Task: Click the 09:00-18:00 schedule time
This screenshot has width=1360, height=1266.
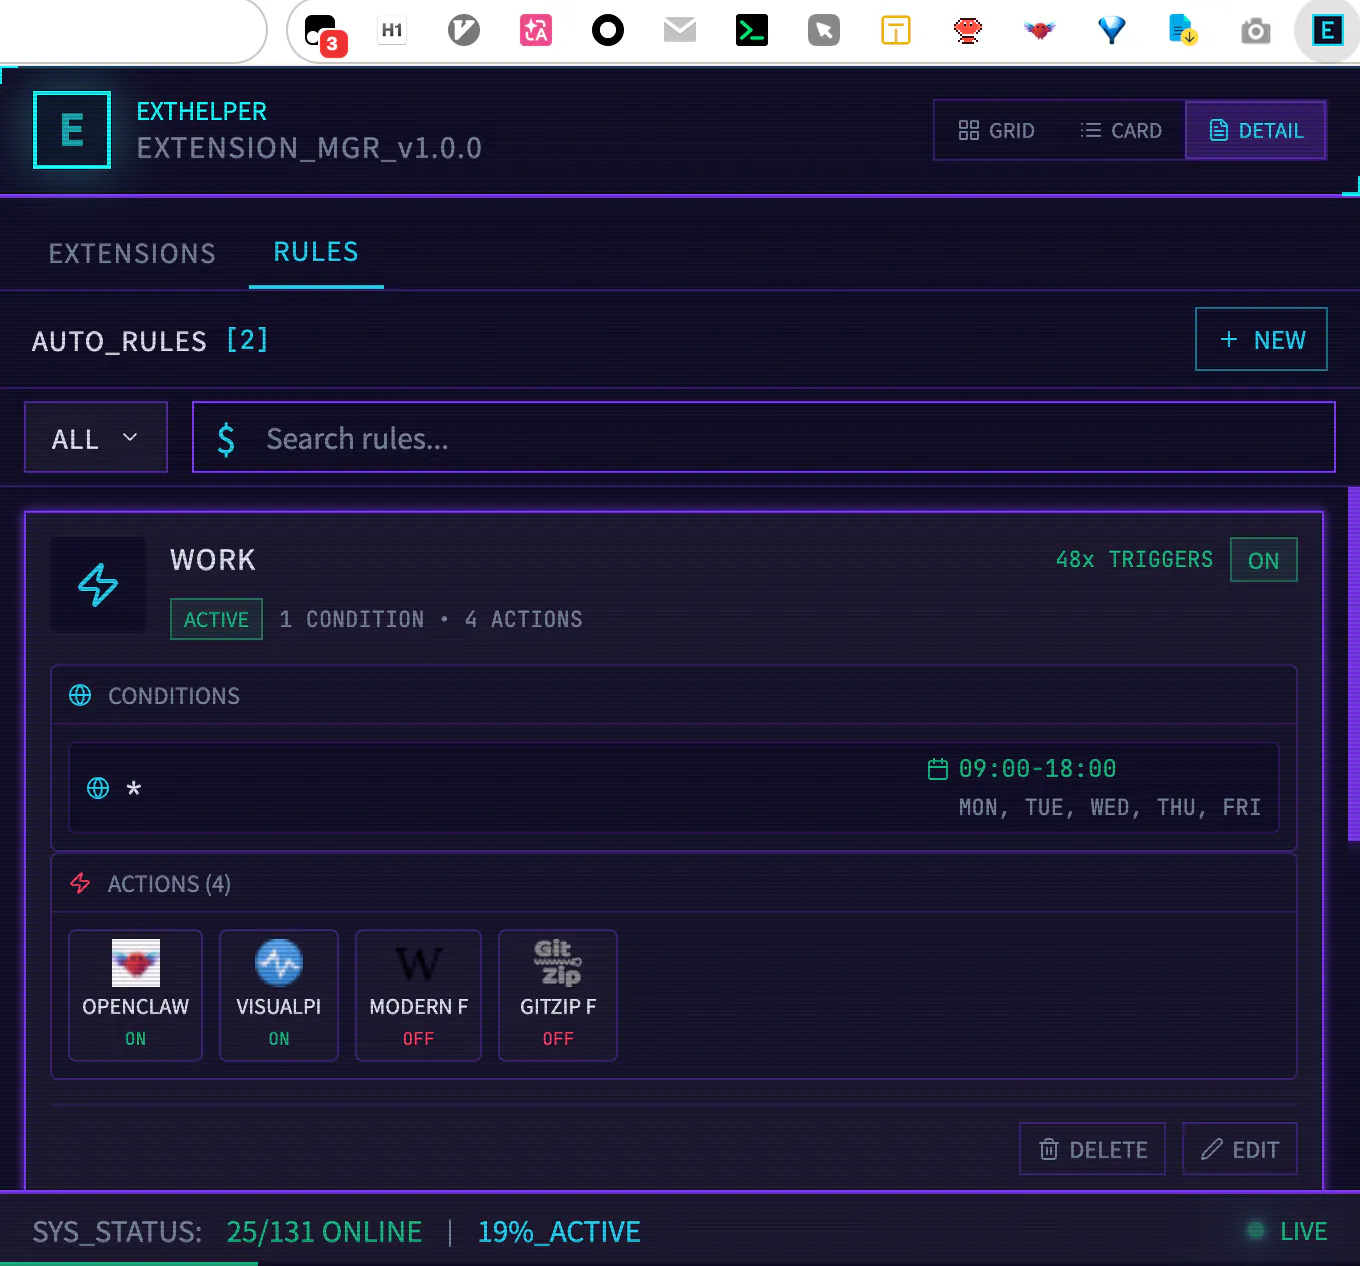Action: coord(1038,768)
